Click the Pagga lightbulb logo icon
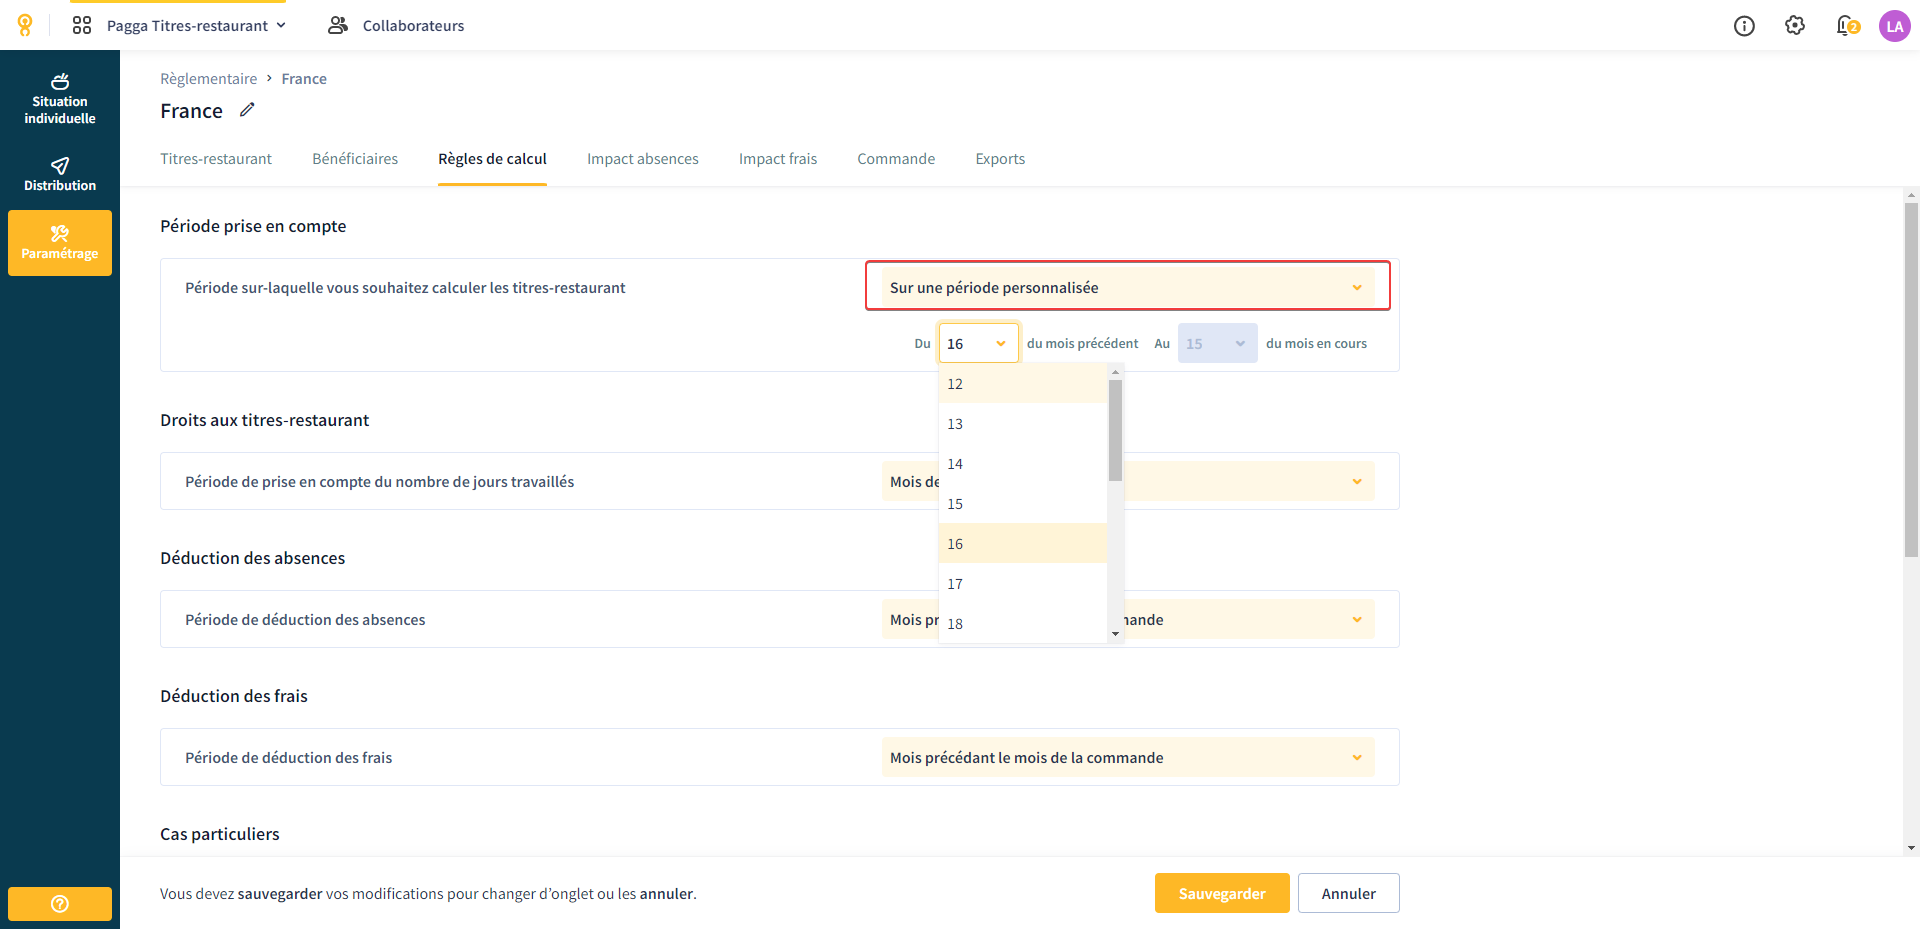 25,25
